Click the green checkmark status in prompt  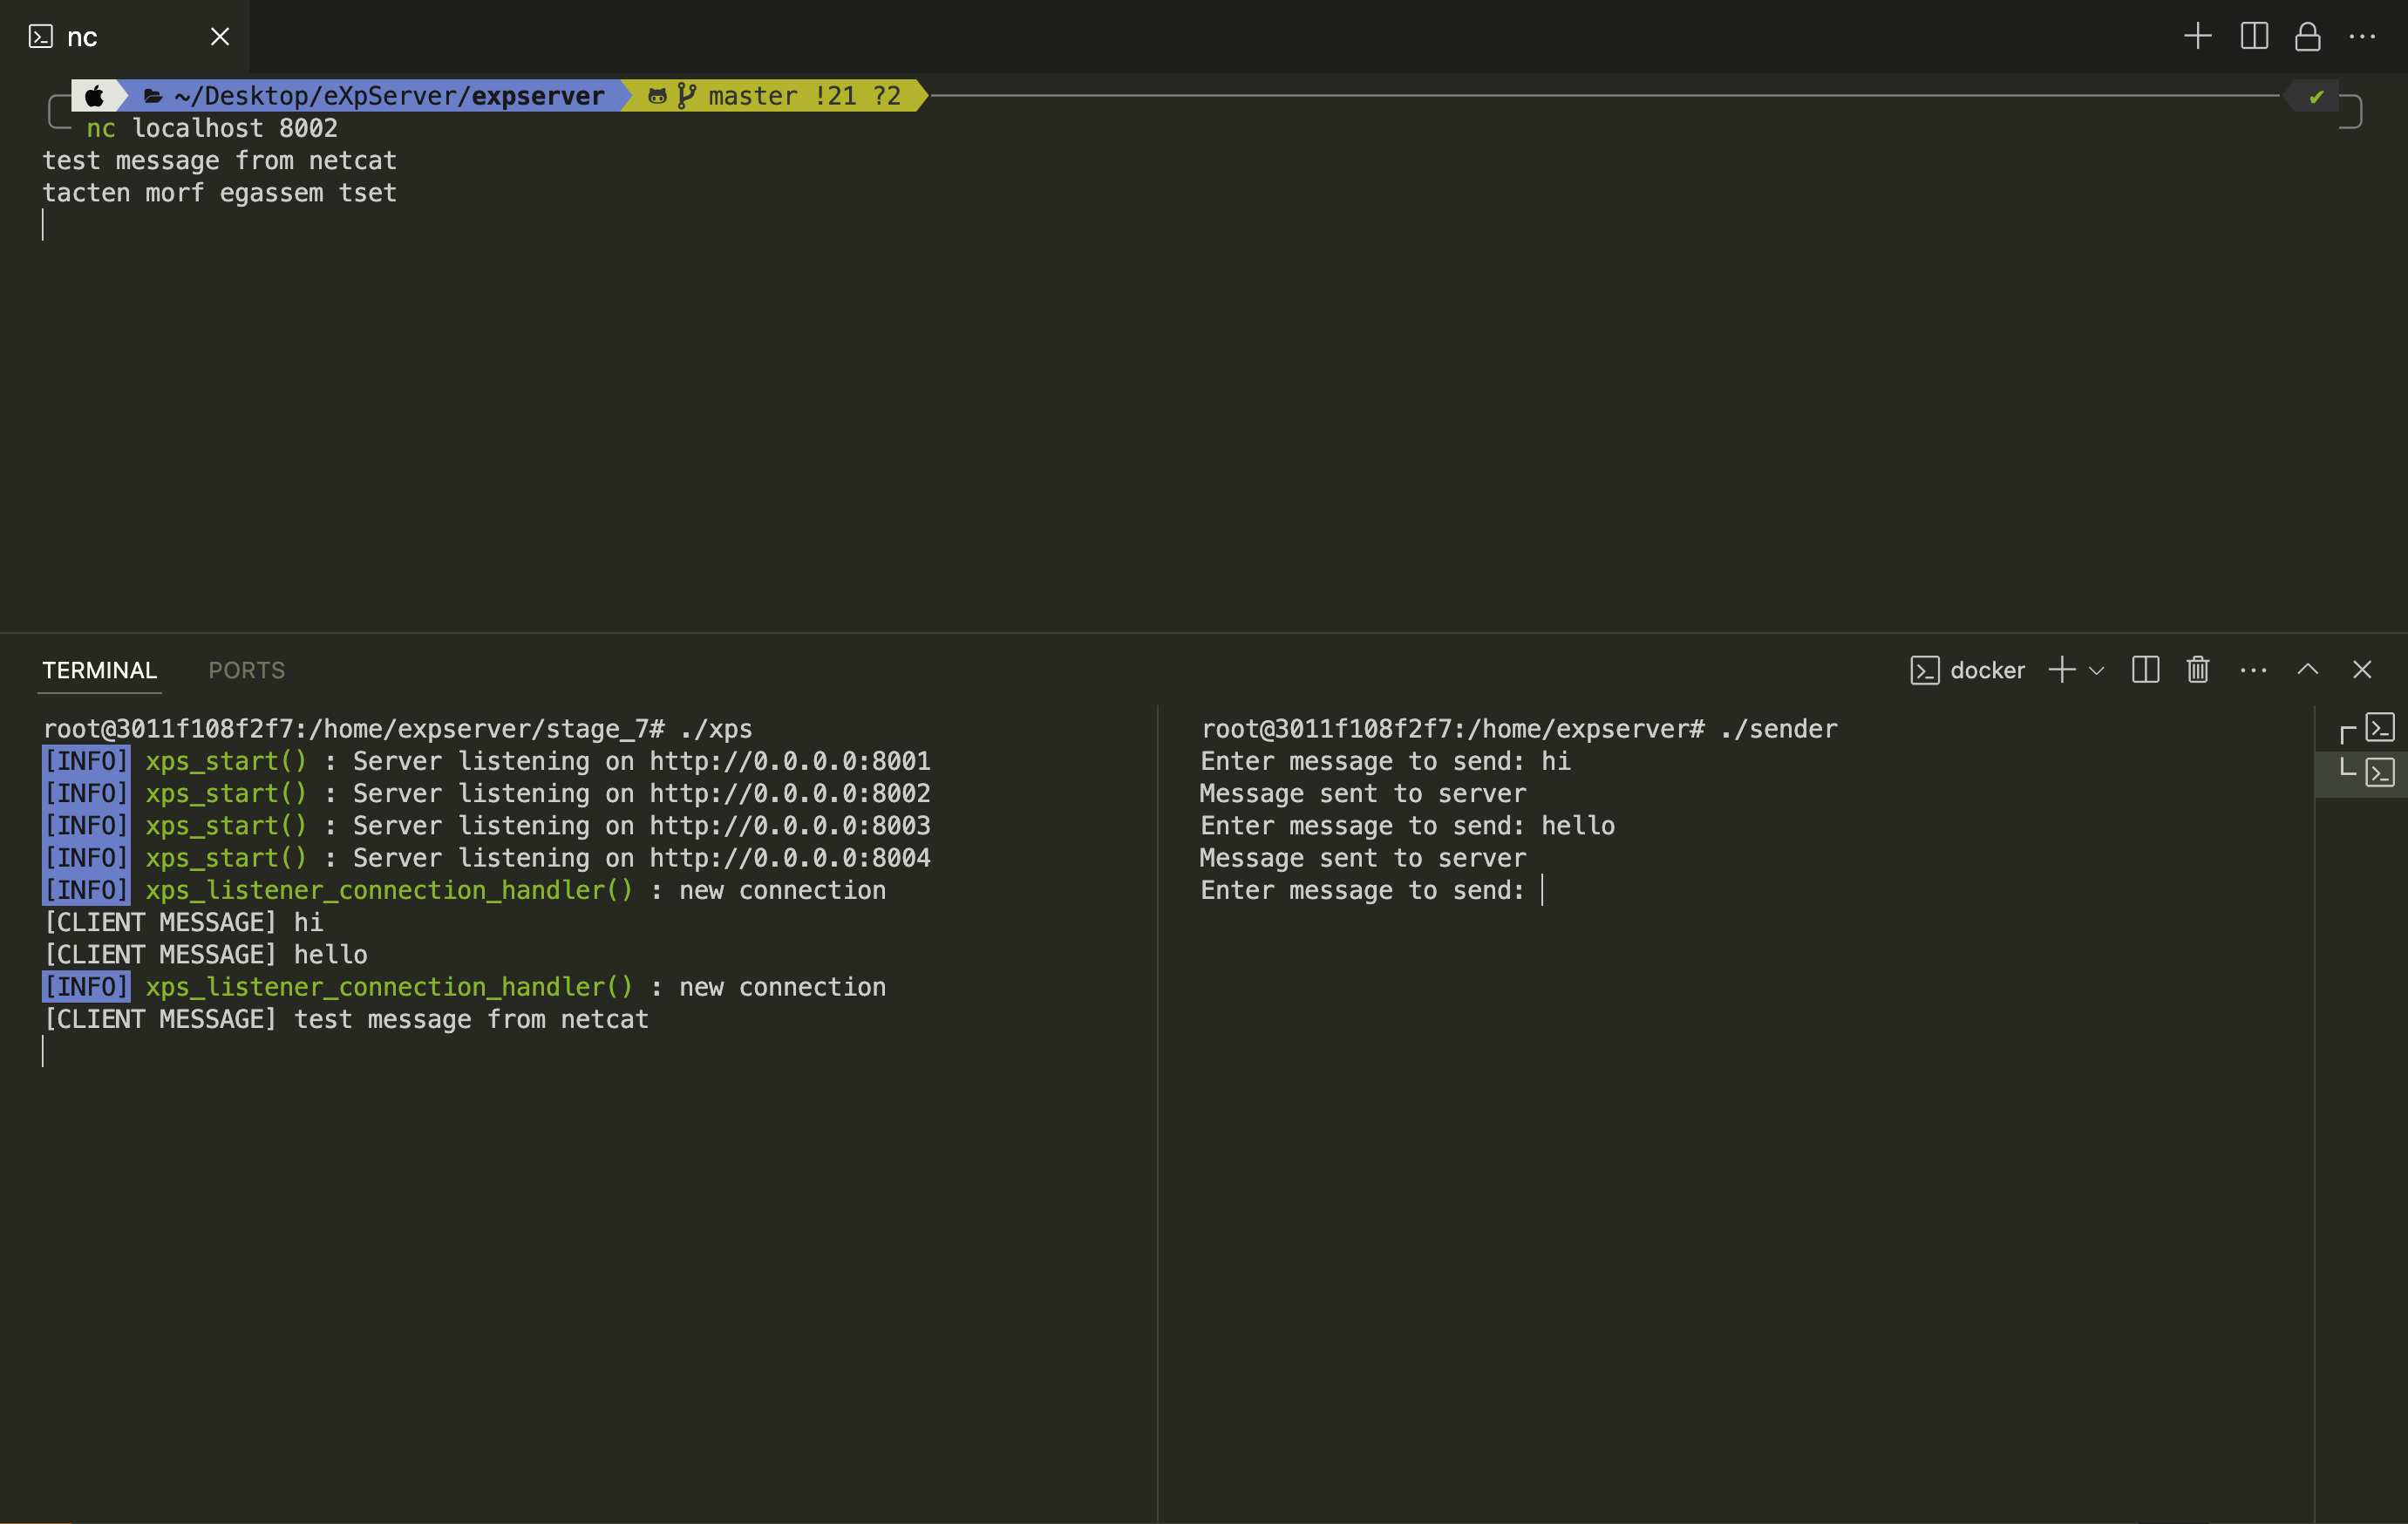point(2316,97)
